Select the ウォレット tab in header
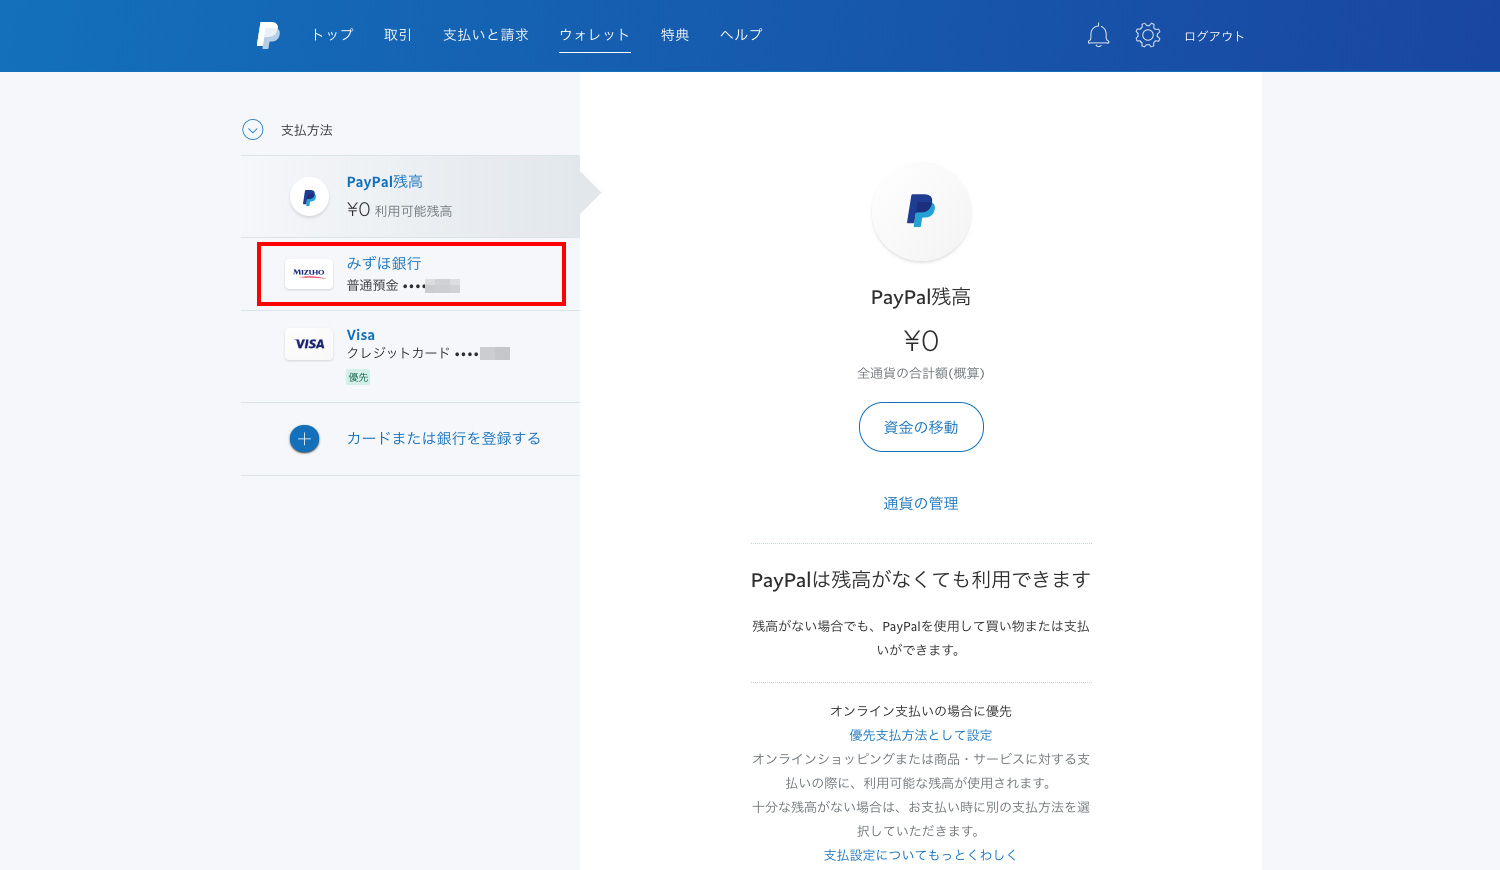This screenshot has height=870, width=1500. (595, 35)
